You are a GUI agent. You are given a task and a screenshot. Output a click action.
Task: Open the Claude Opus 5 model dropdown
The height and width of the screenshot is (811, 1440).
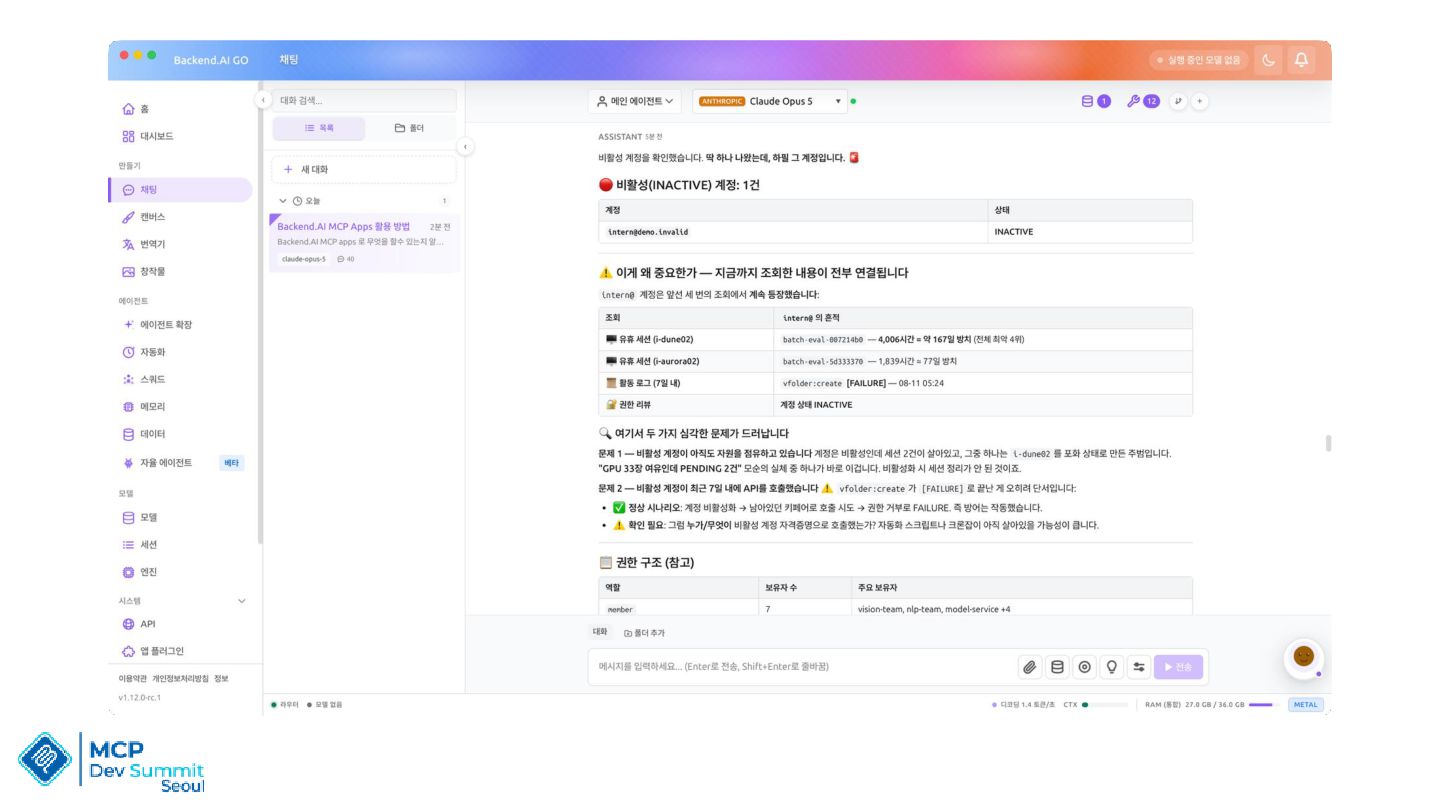(x=769, y=101)
